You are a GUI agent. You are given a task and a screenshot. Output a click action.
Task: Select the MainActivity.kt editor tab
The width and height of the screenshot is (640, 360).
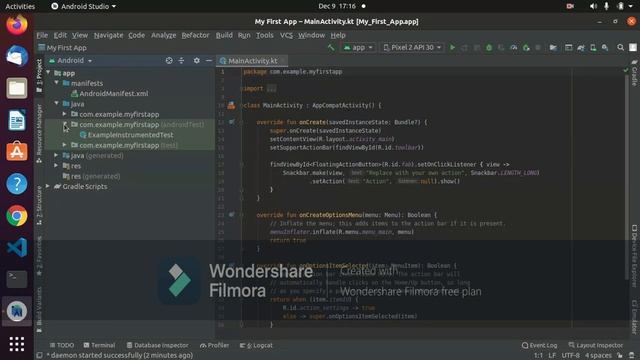tap(252, 61)
